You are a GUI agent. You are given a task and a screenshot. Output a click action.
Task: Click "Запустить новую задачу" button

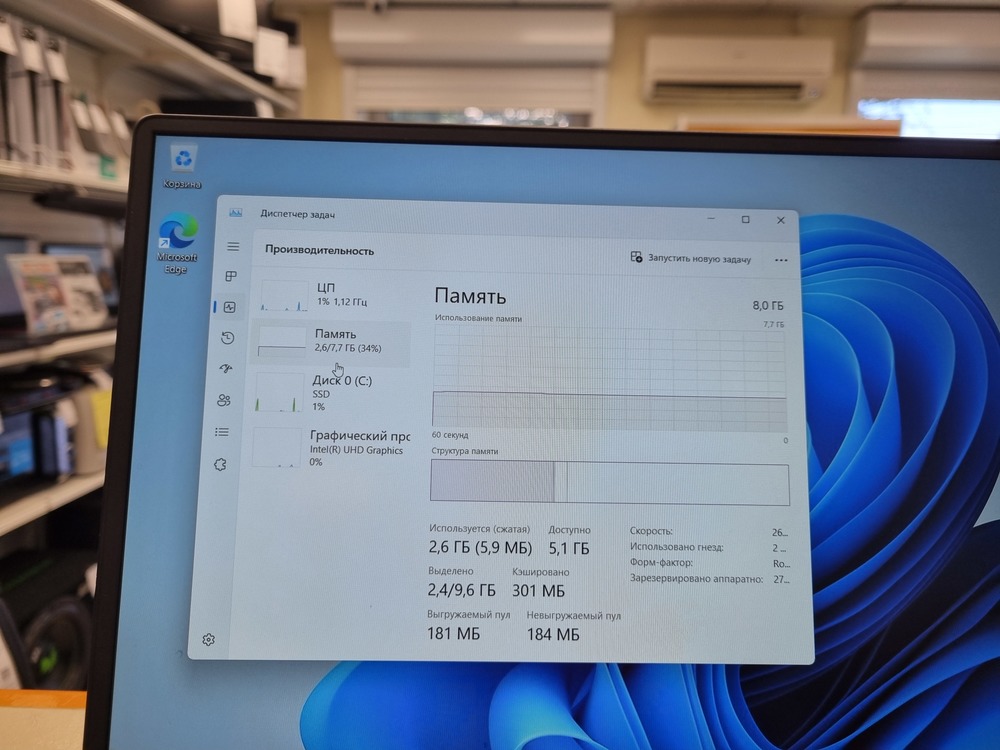click(x=690, y=258)
